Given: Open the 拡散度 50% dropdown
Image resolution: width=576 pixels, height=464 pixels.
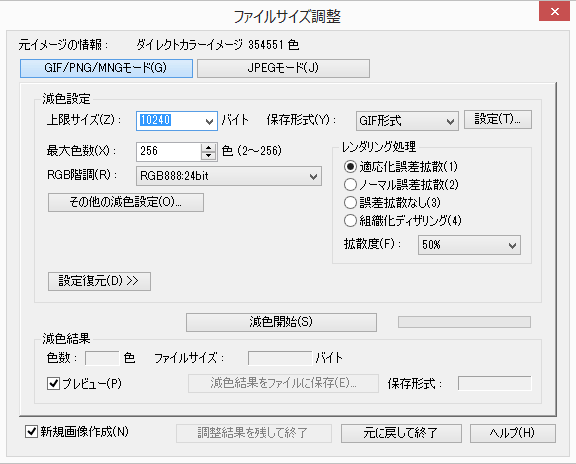Looking at the screenshot, I should pyautogui.click(x=469, y=245).
